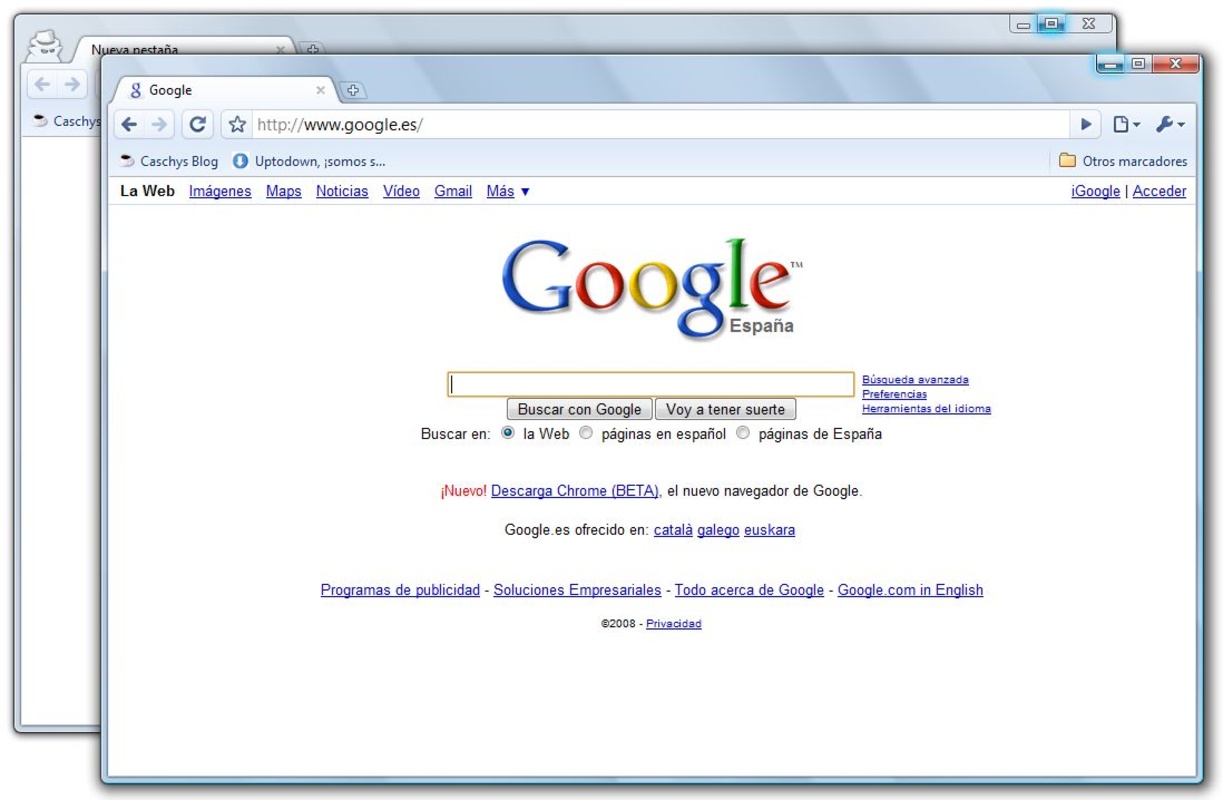Click Descarga Chrome (BETA) link

(575, 491)
